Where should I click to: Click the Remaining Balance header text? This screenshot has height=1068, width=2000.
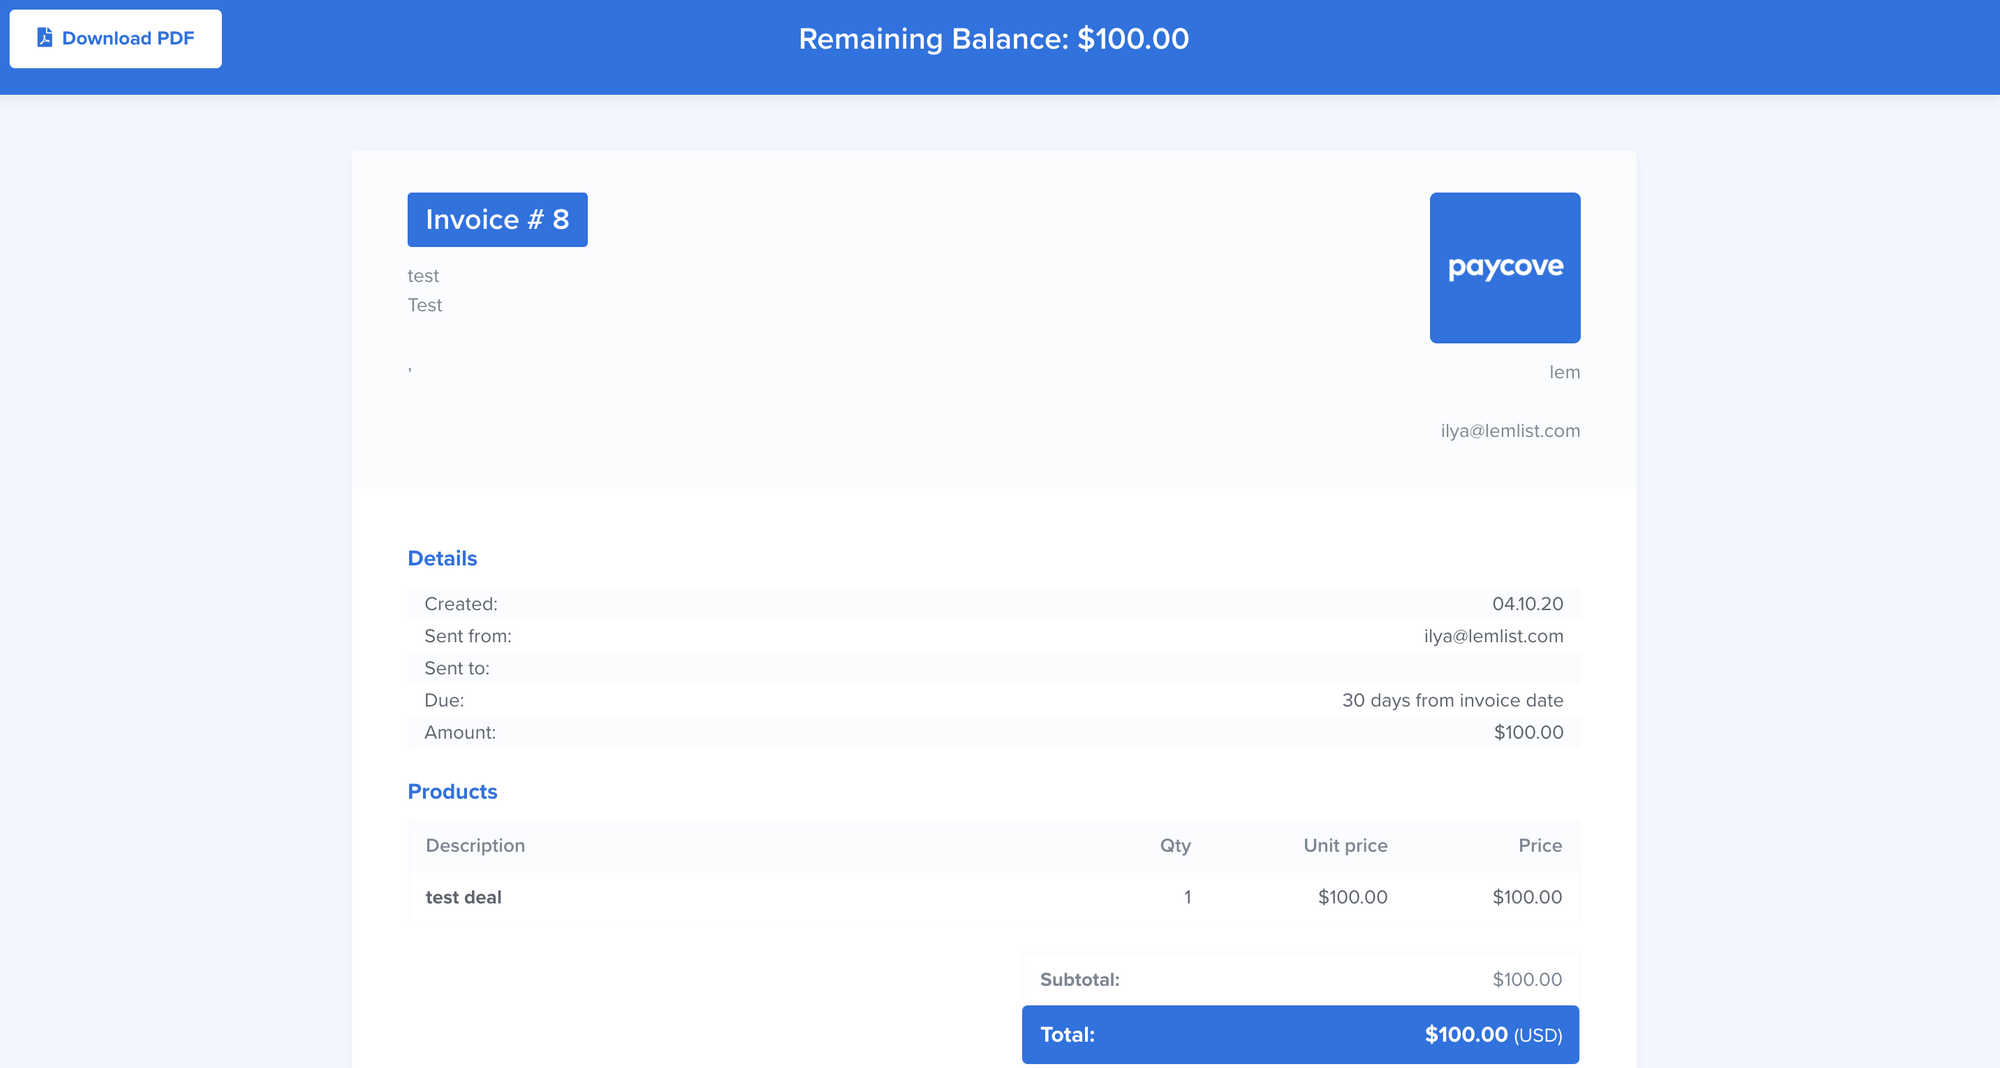(994, 39)
